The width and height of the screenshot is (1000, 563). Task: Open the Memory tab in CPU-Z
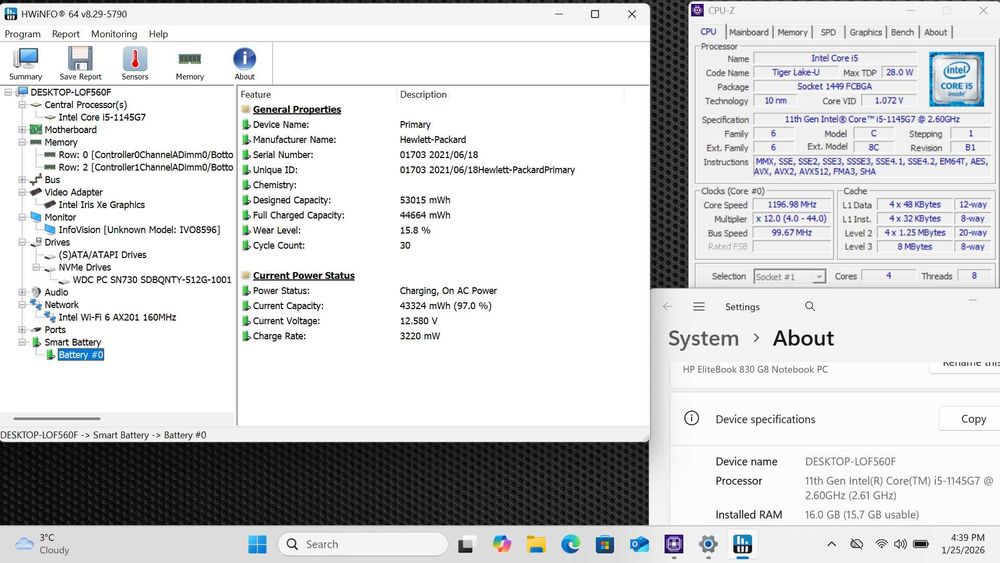[x=792, y=32]
